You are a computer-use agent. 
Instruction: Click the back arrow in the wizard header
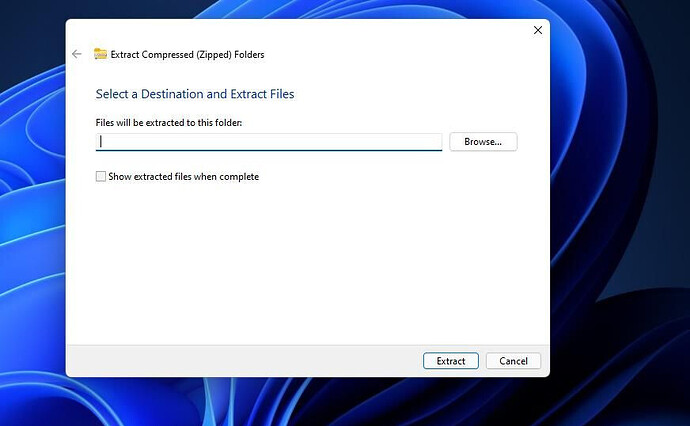tap(77, 54)
